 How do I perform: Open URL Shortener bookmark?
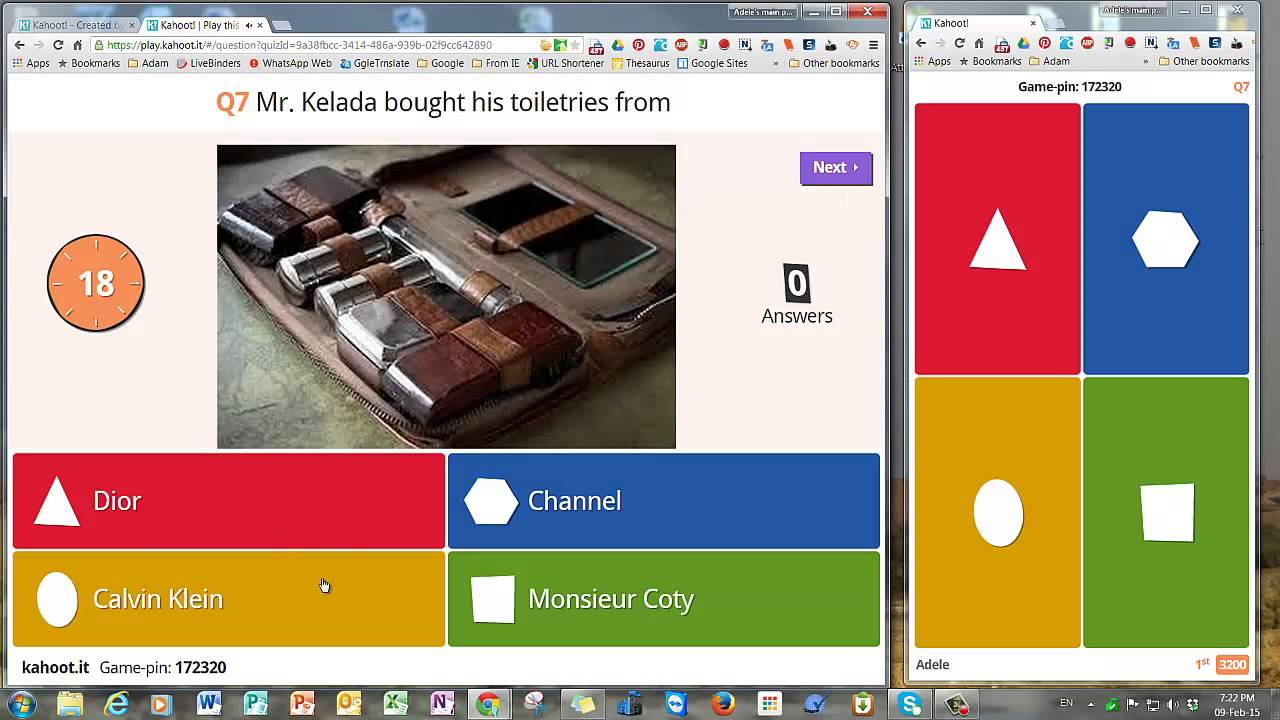pyautogui.click(x=565, y=63)
